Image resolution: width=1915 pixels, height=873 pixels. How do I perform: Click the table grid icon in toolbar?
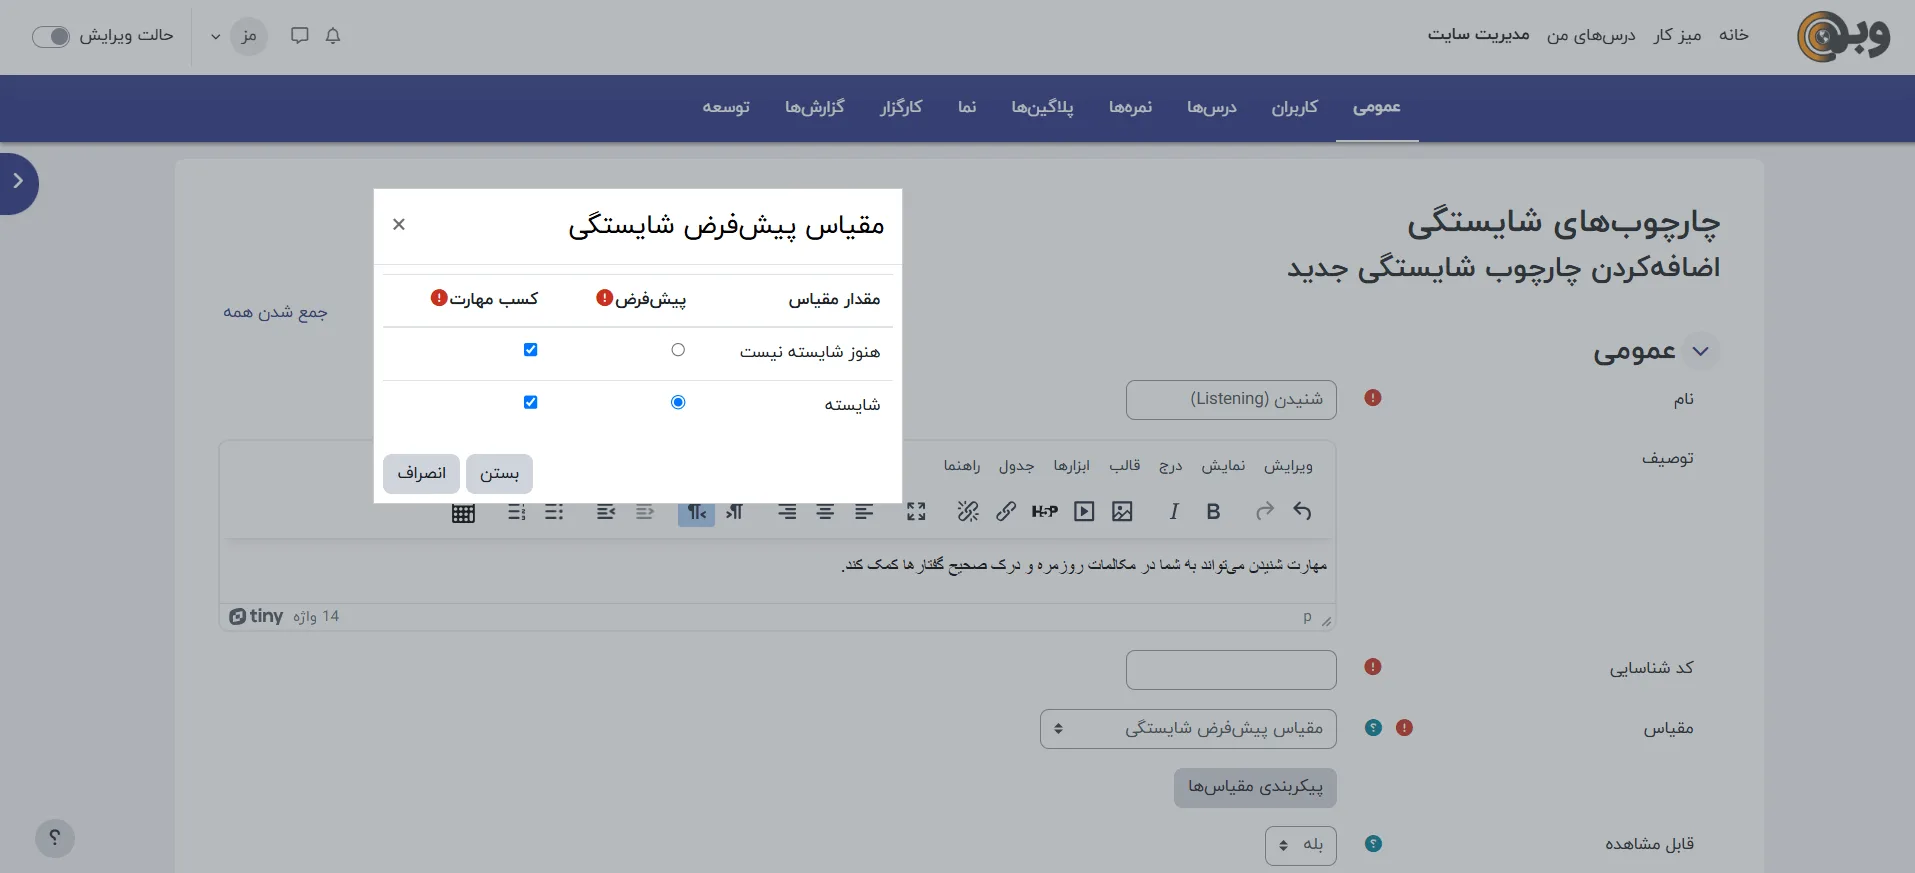pyautogui.click(x=463, y=513)
